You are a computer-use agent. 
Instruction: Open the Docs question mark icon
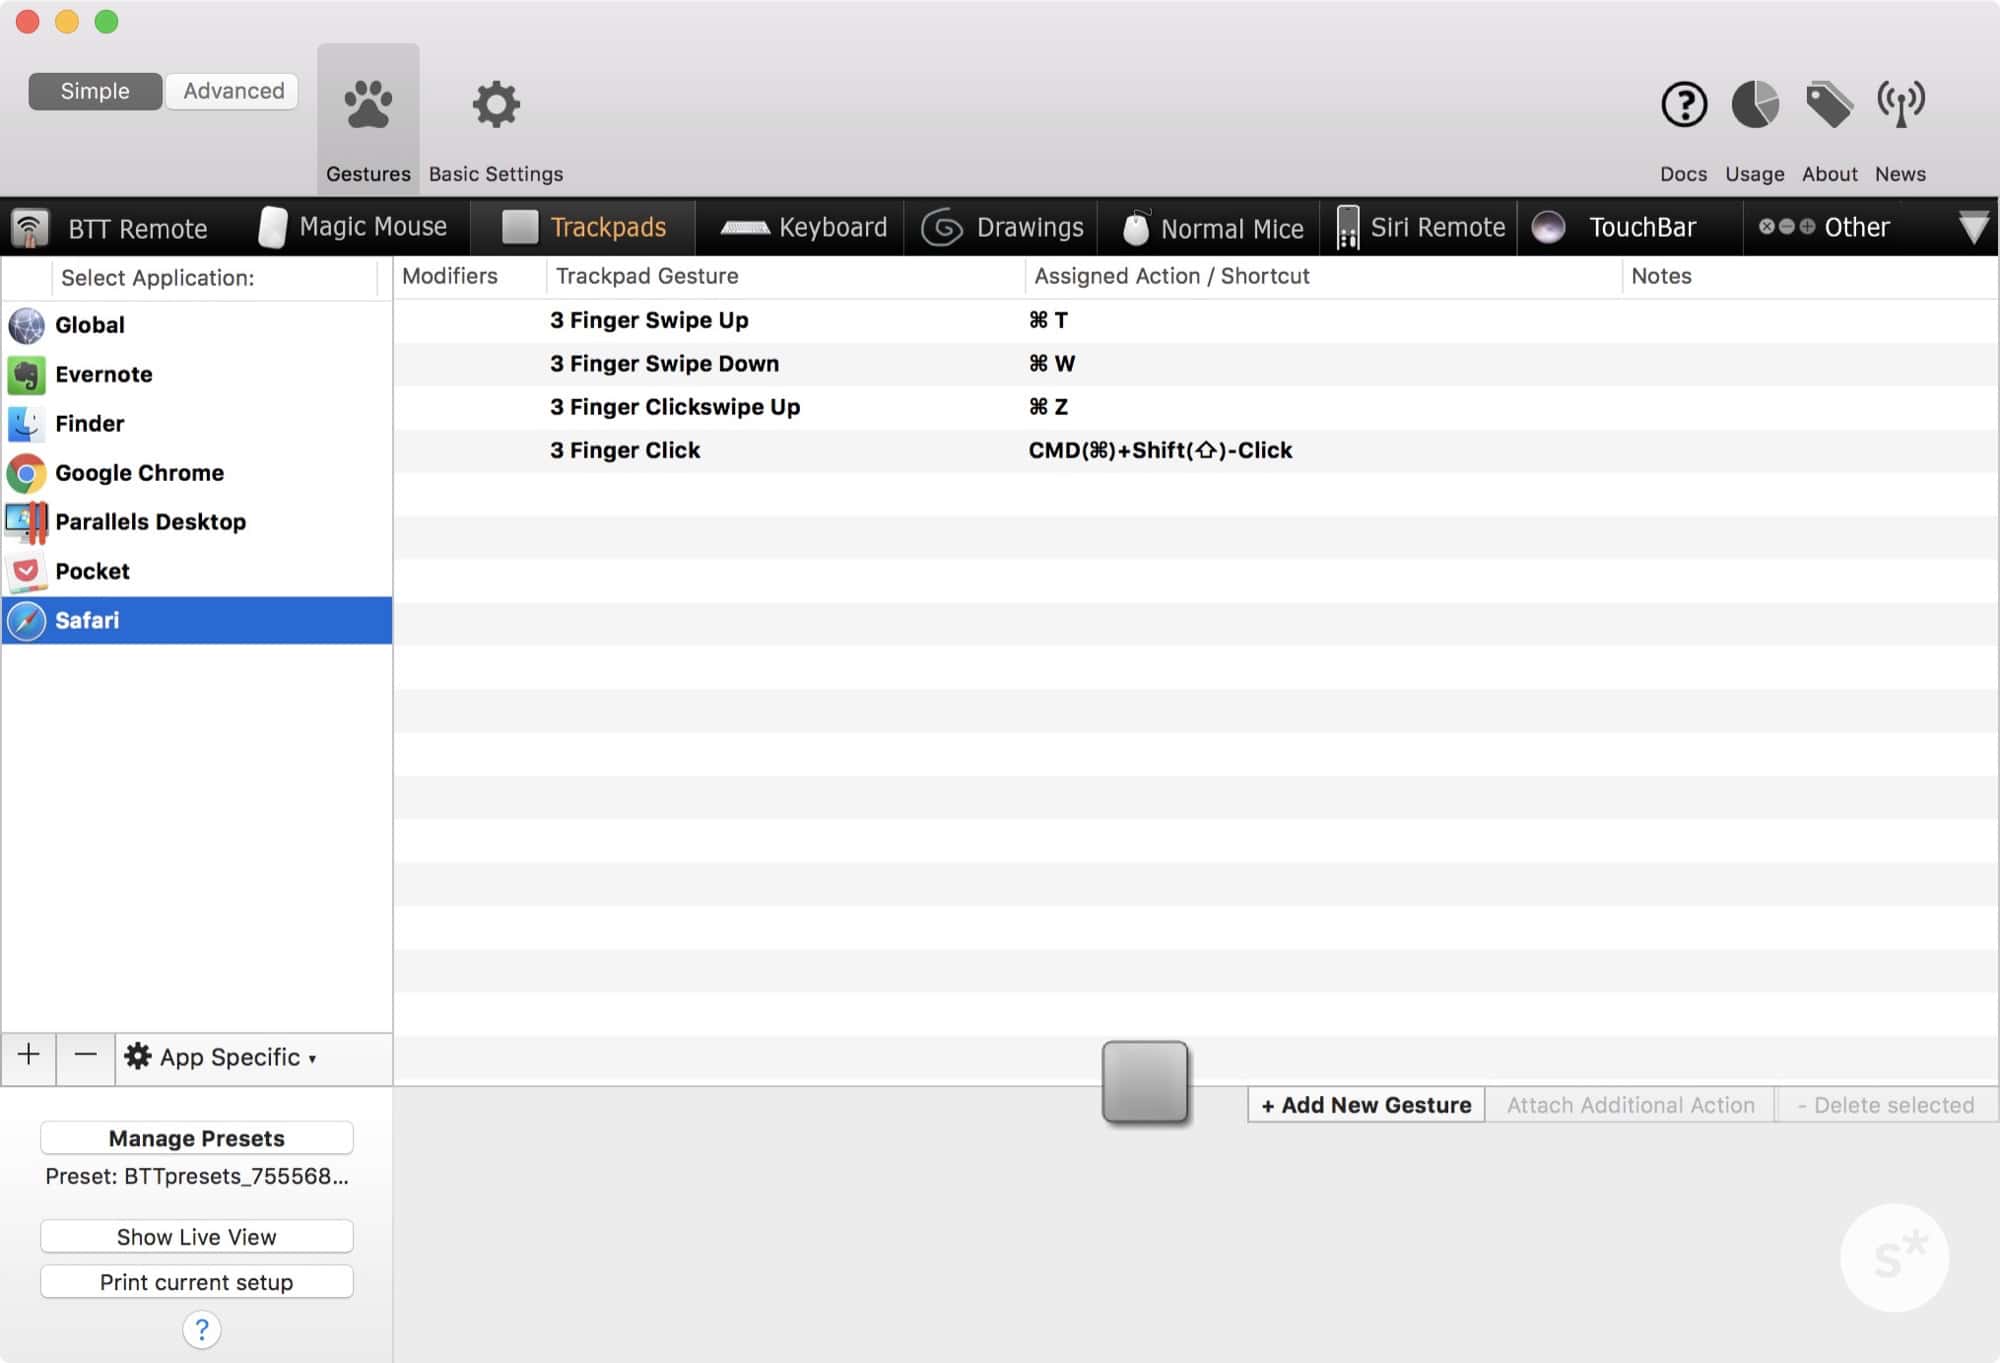[x=1684, y=105]
